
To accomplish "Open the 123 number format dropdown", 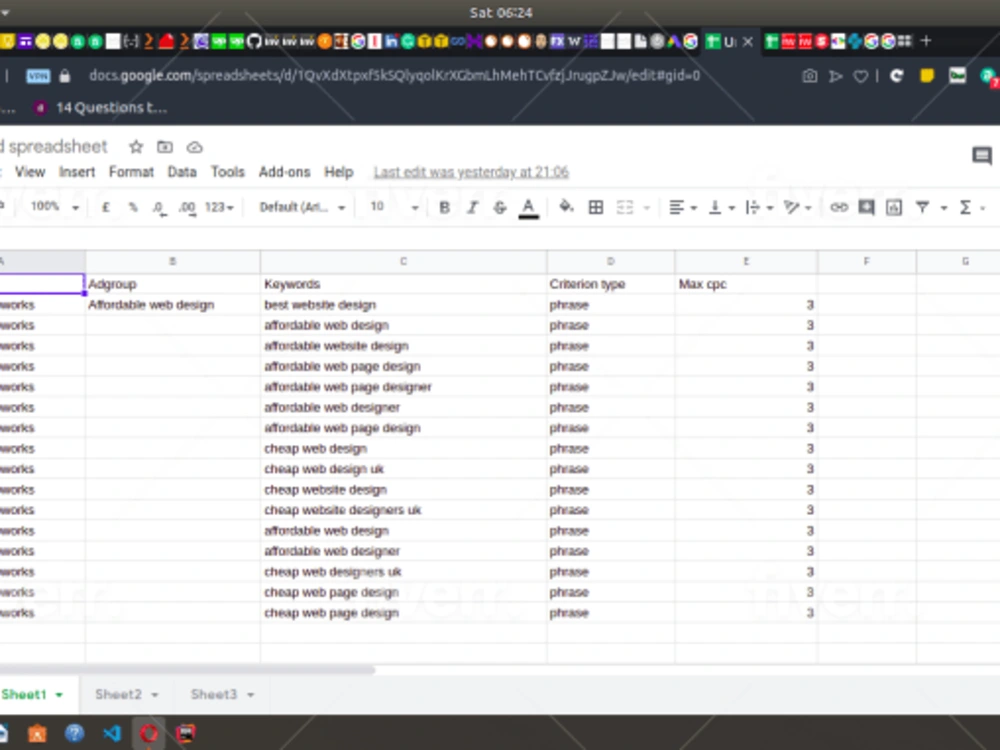I will (x=219, y=207).
